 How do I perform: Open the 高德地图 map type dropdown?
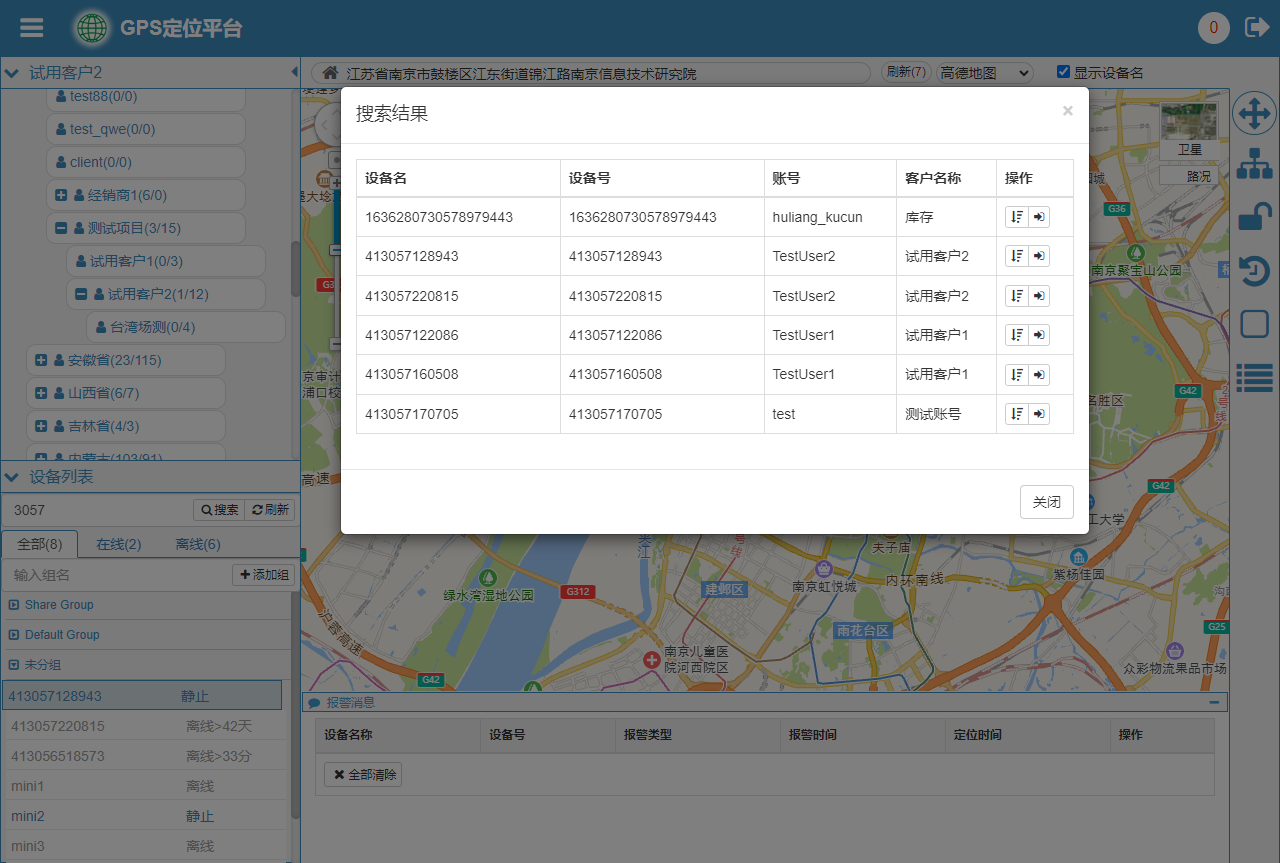click(984, 73)
